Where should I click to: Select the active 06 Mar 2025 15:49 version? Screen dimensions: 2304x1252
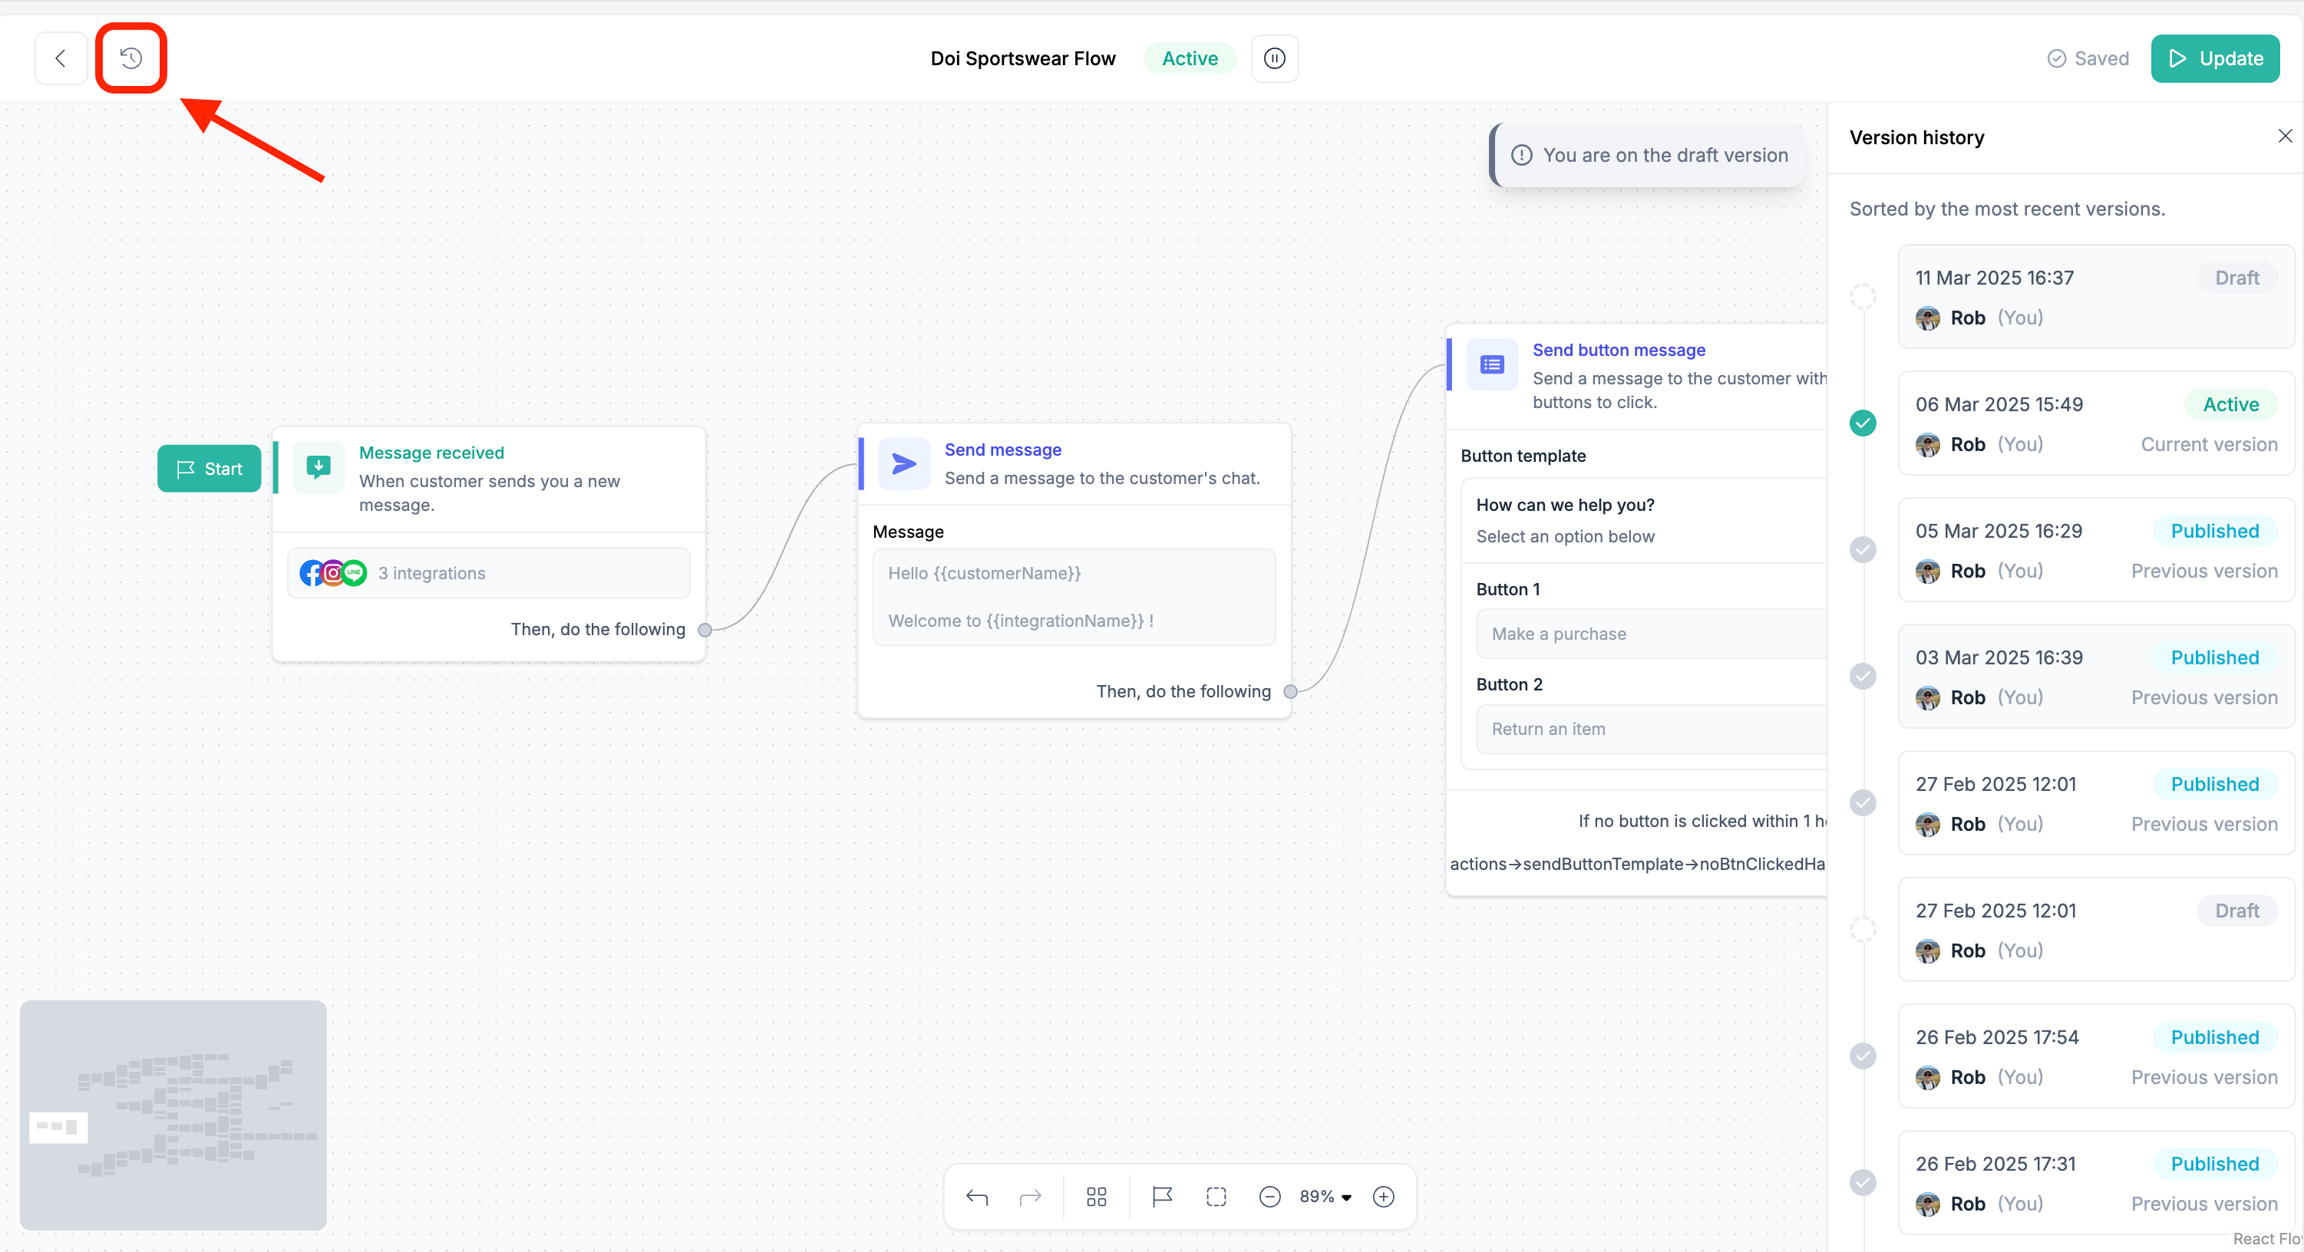(2095, 424)
